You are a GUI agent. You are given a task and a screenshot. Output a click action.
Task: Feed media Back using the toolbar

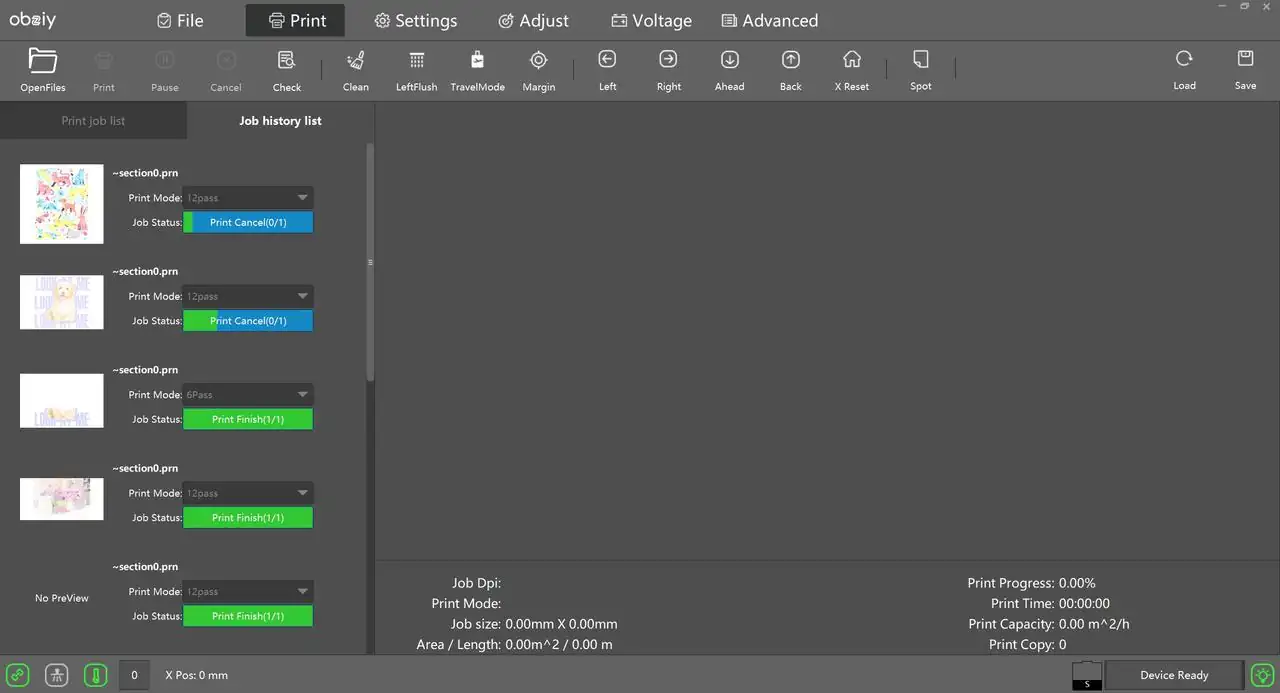790,69
